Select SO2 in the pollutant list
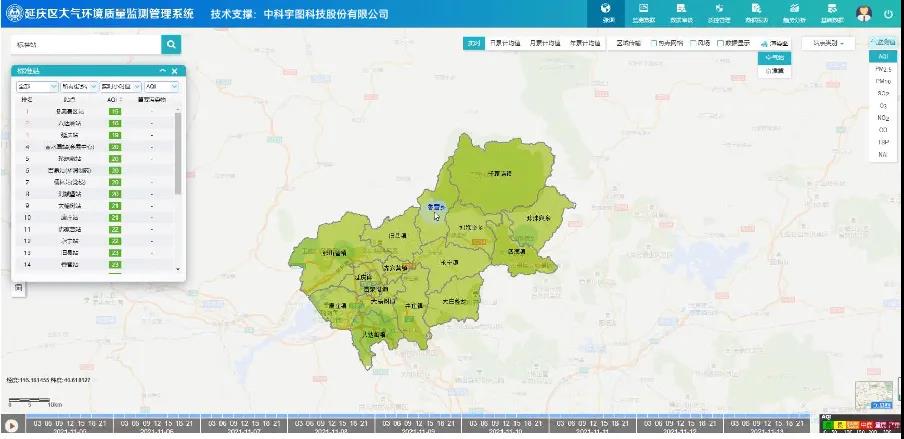The height and width of the screenshot is (439, 904). (x=883, y=93)
